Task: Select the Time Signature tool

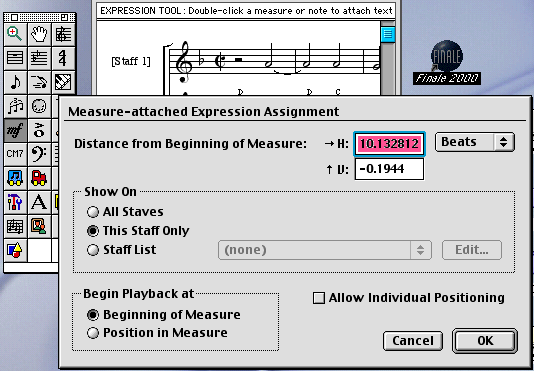Action: tap(63, 58)
